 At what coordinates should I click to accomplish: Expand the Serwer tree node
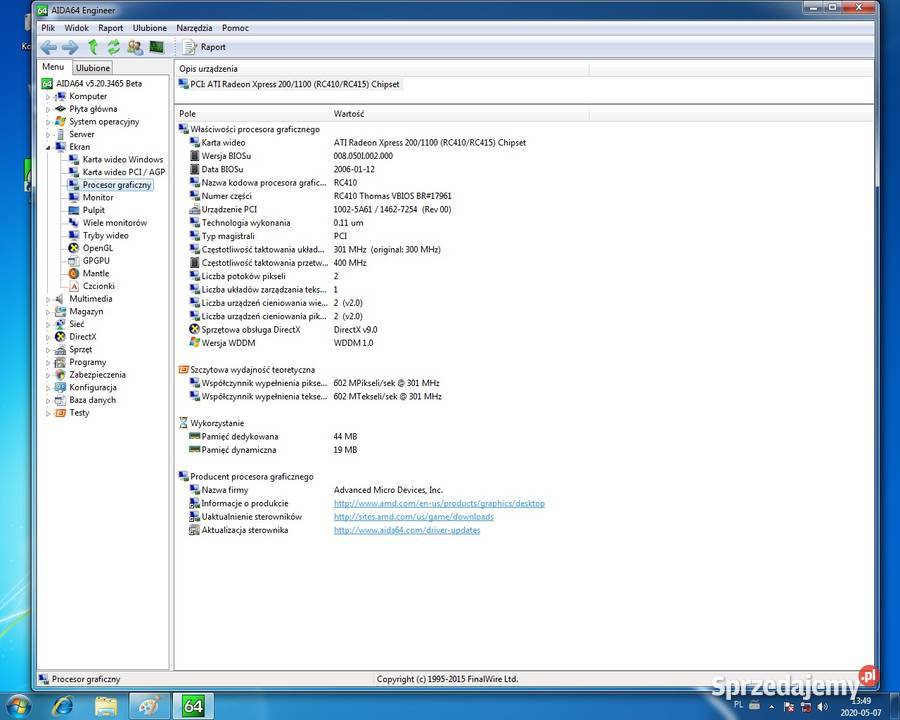coord(48,135)
